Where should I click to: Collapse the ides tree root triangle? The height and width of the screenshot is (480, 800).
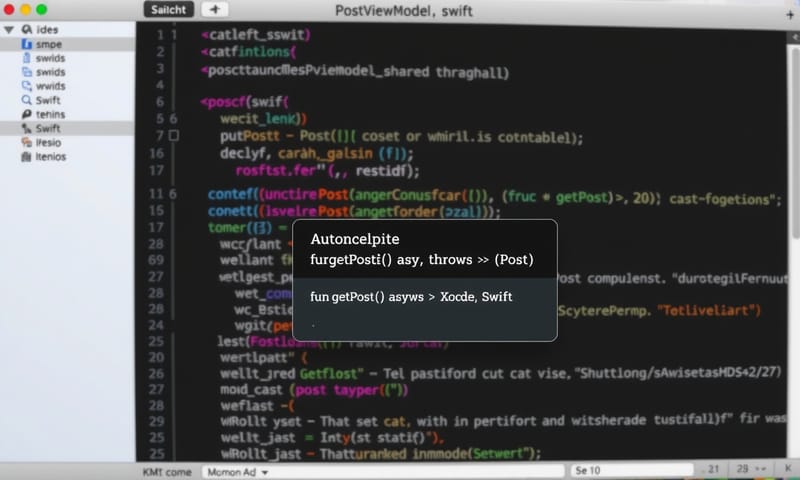[x=9, y=30]
